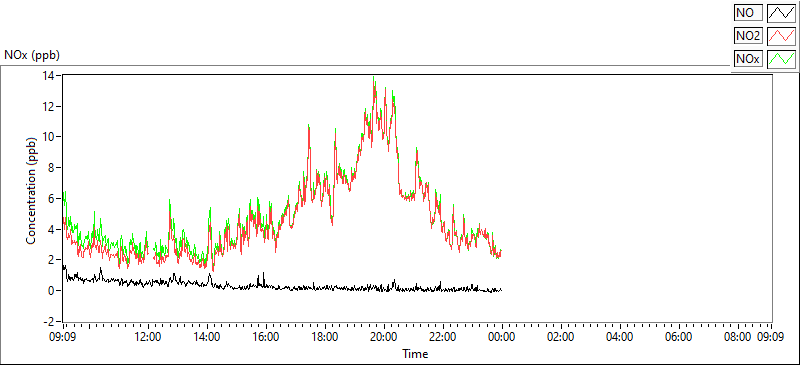Click the 20:00 time axis marker

click(384, 337)
